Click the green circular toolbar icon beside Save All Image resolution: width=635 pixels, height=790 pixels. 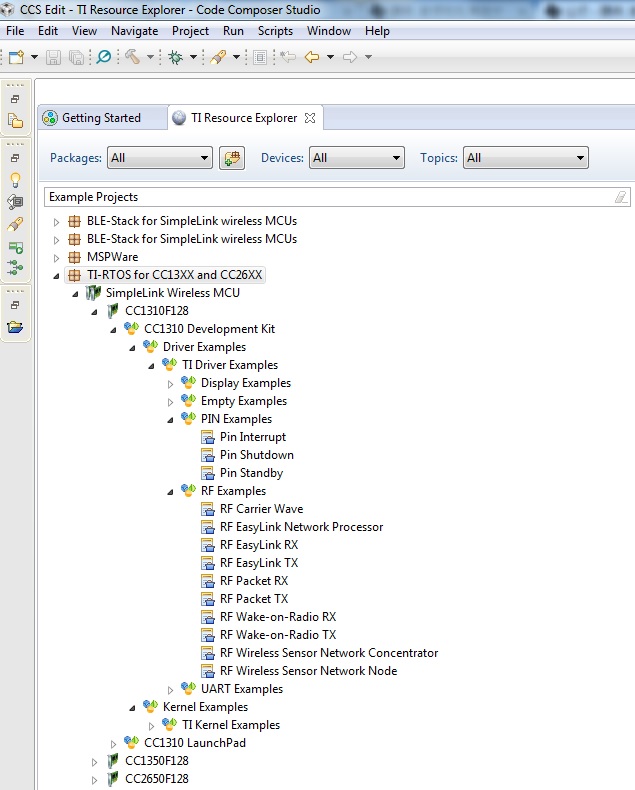click(104, 56)
